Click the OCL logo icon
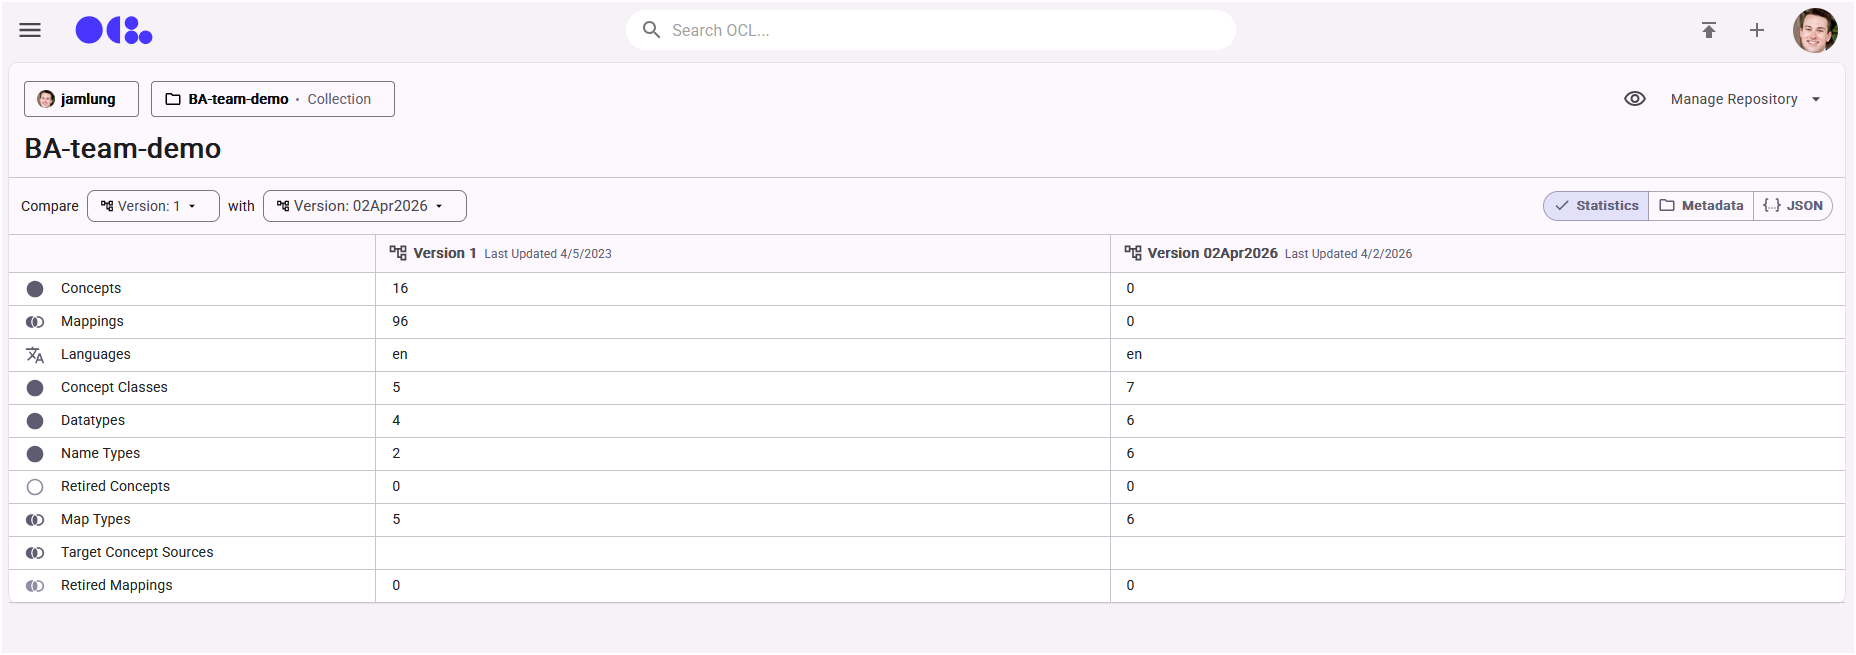The height and width of the screenshot is (655, 1856). 114,31
